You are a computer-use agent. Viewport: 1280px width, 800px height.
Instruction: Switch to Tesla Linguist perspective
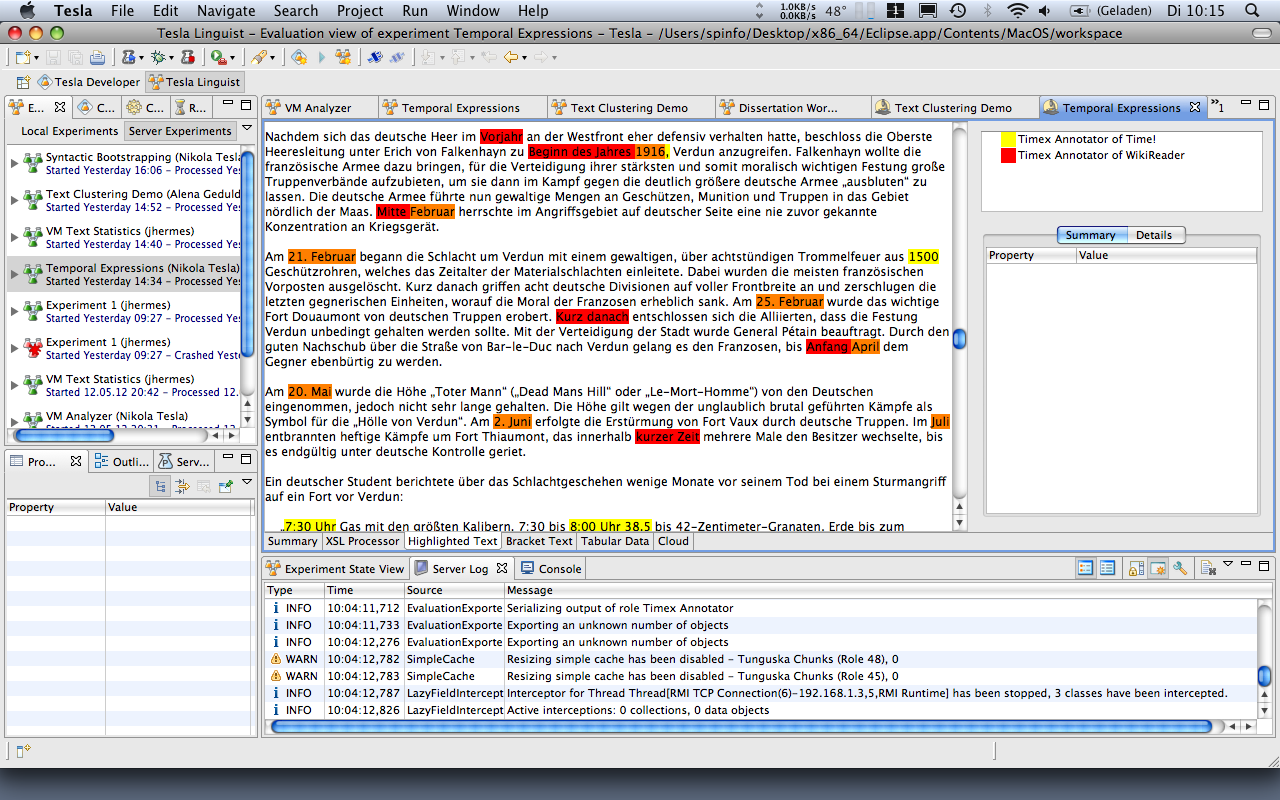pos(194,82)
